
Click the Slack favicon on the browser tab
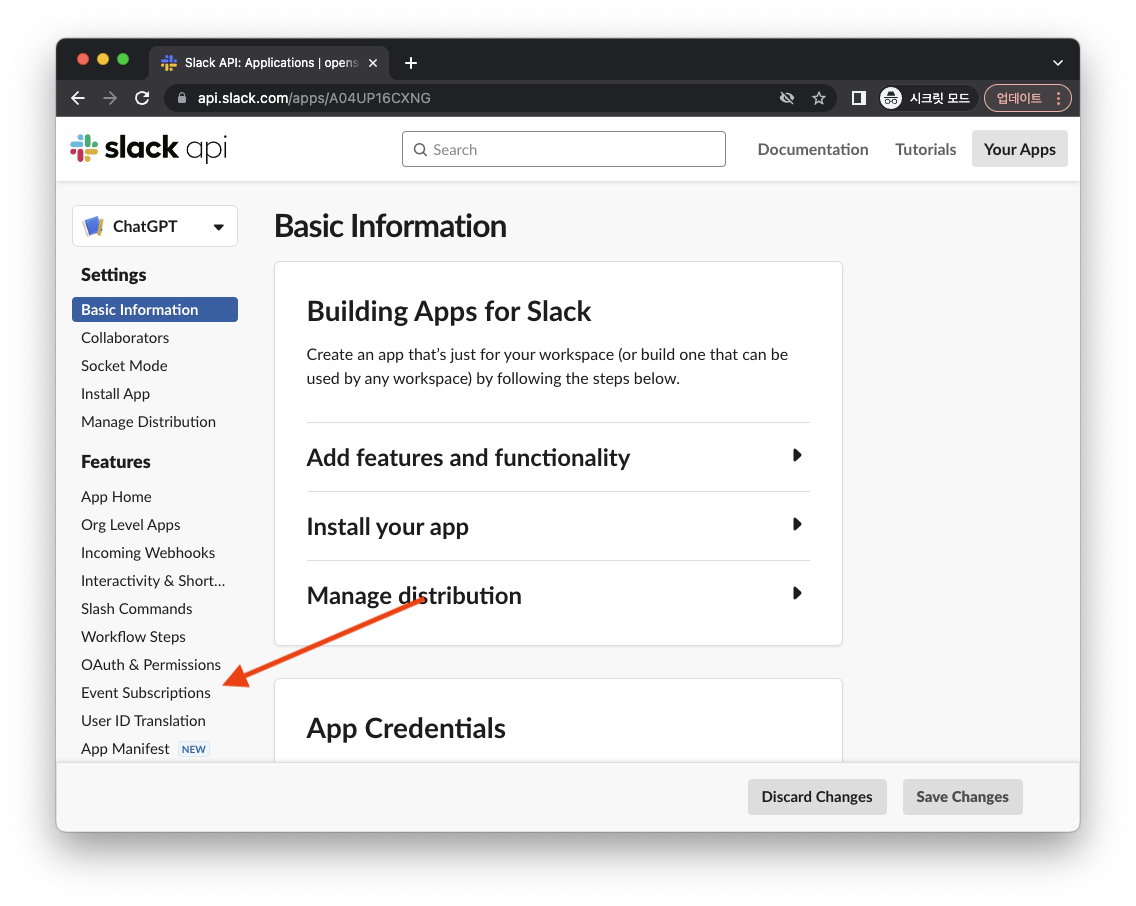pyautogui.click(x=169, y=63)
